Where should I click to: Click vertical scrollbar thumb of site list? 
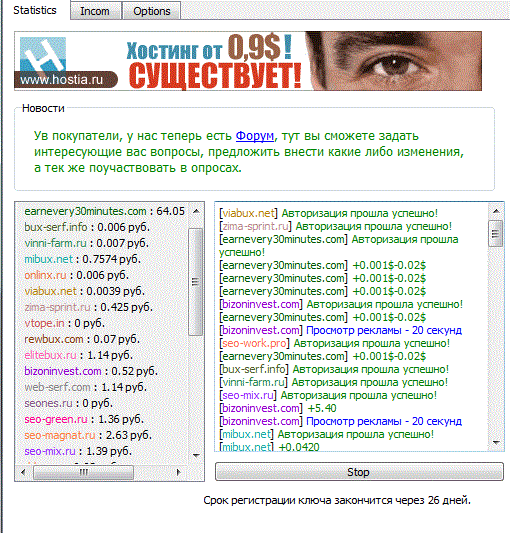(x=196, y=281)
